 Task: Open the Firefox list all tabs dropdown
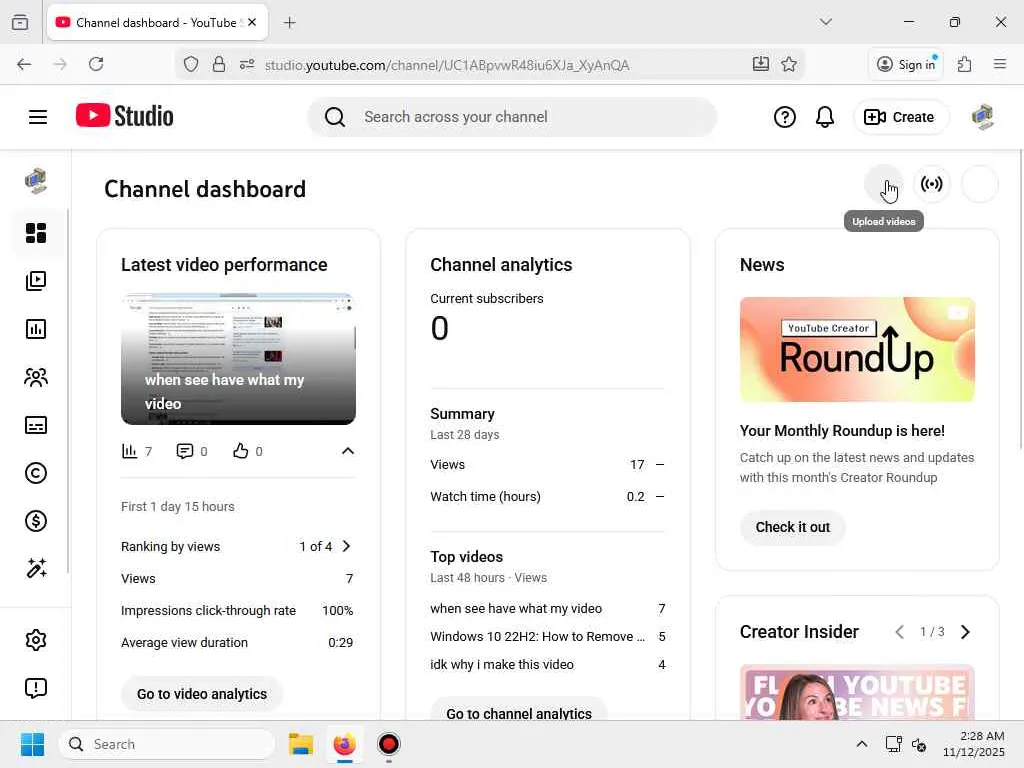[825, 22]
